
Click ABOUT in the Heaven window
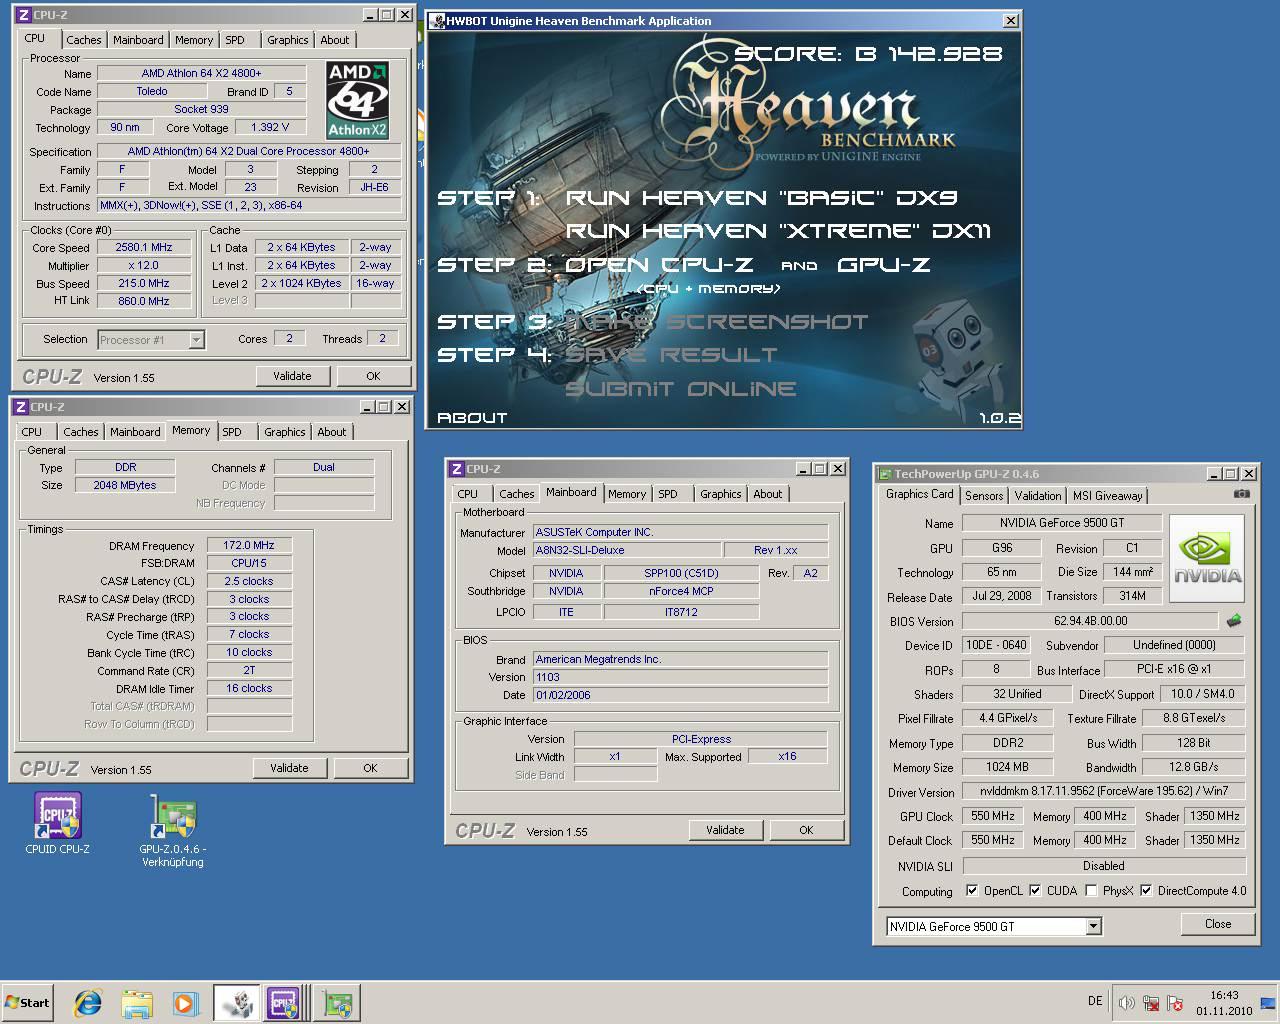coord(472,418)
